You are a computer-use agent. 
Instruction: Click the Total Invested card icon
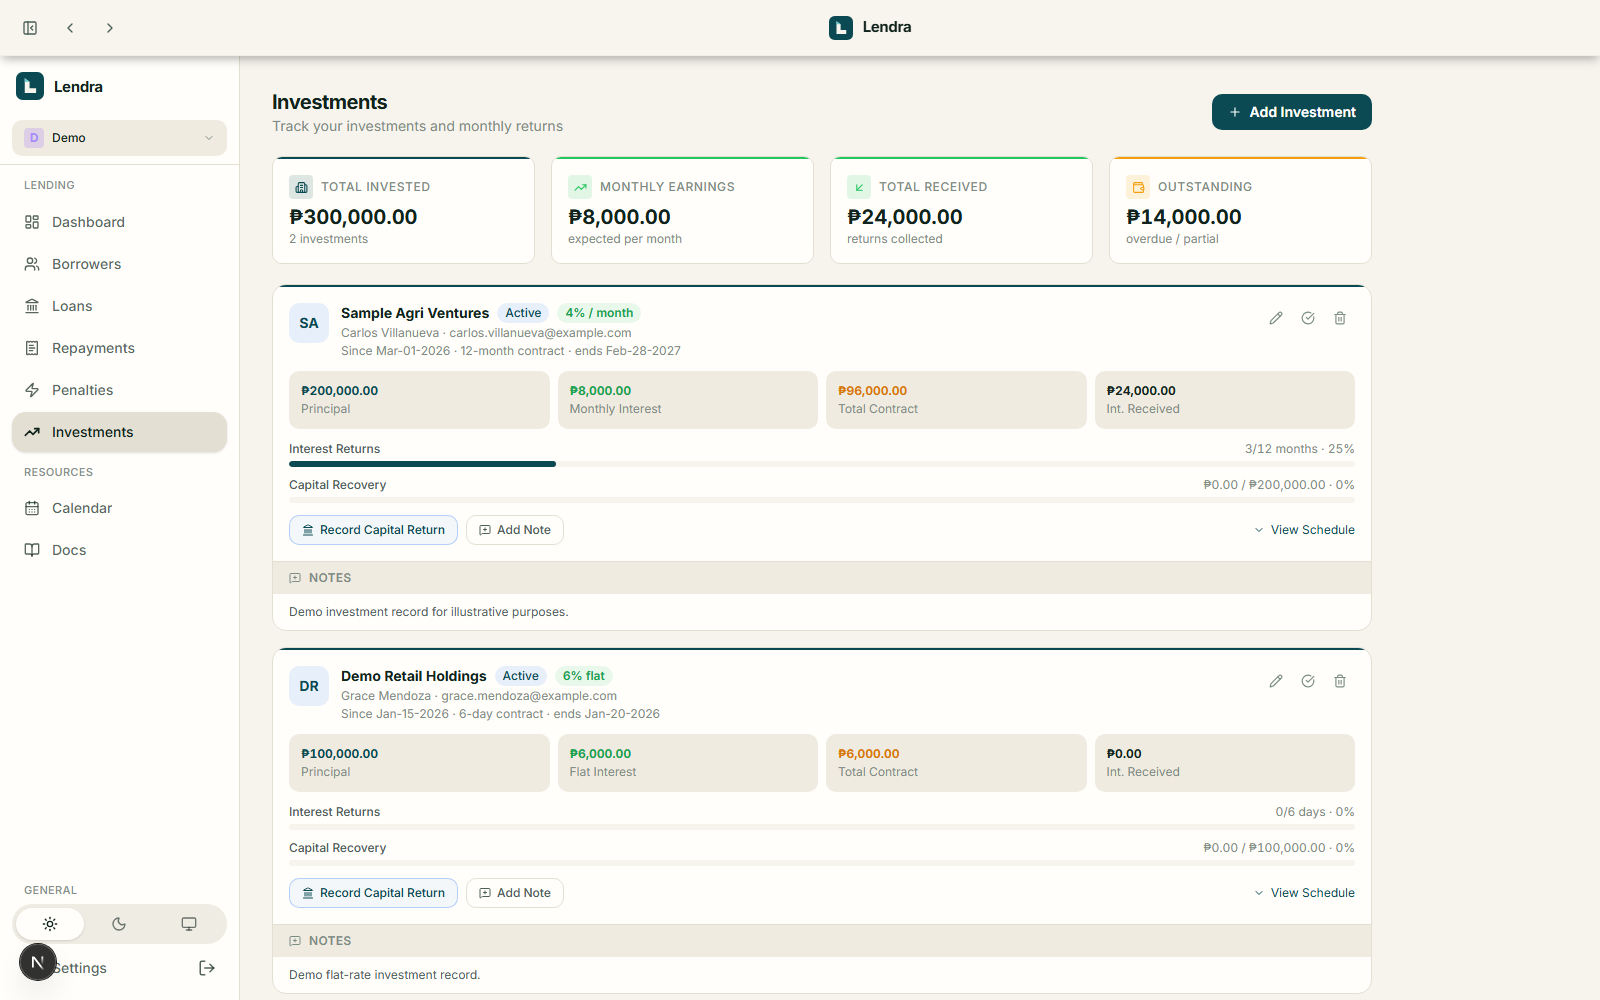301,187
